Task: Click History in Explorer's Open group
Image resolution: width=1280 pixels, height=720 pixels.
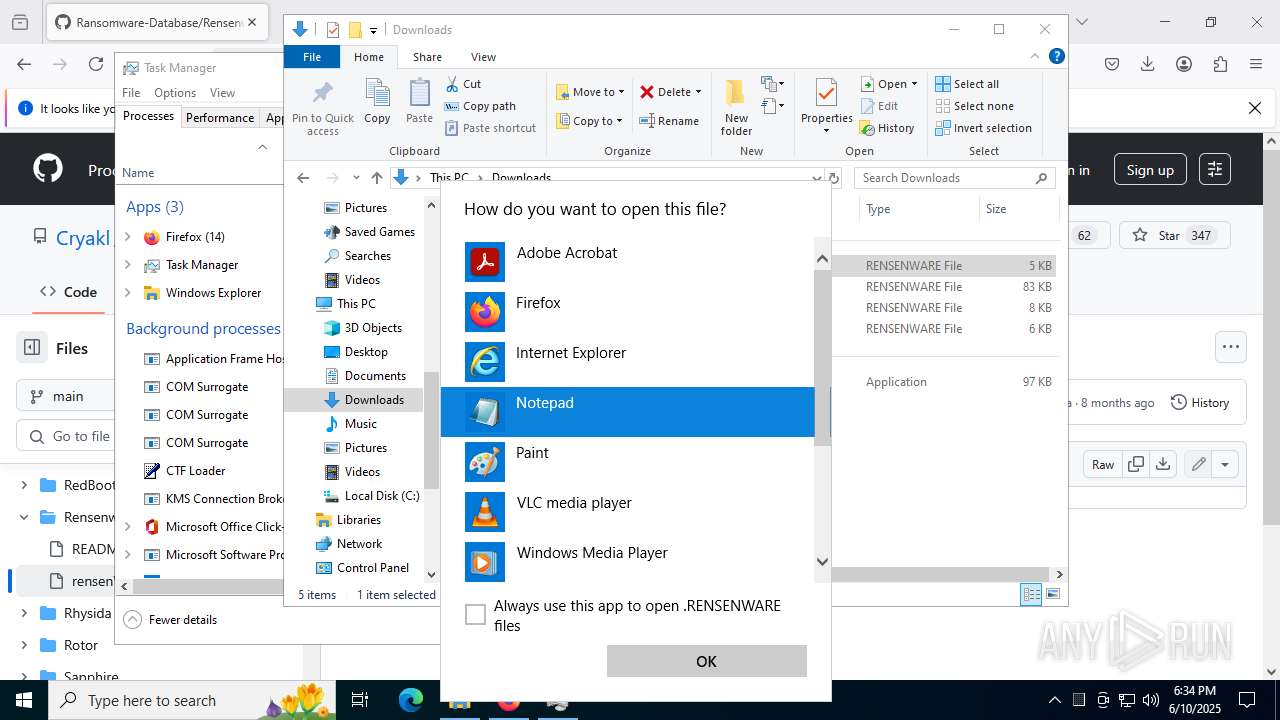Action: tap(887, 128)
